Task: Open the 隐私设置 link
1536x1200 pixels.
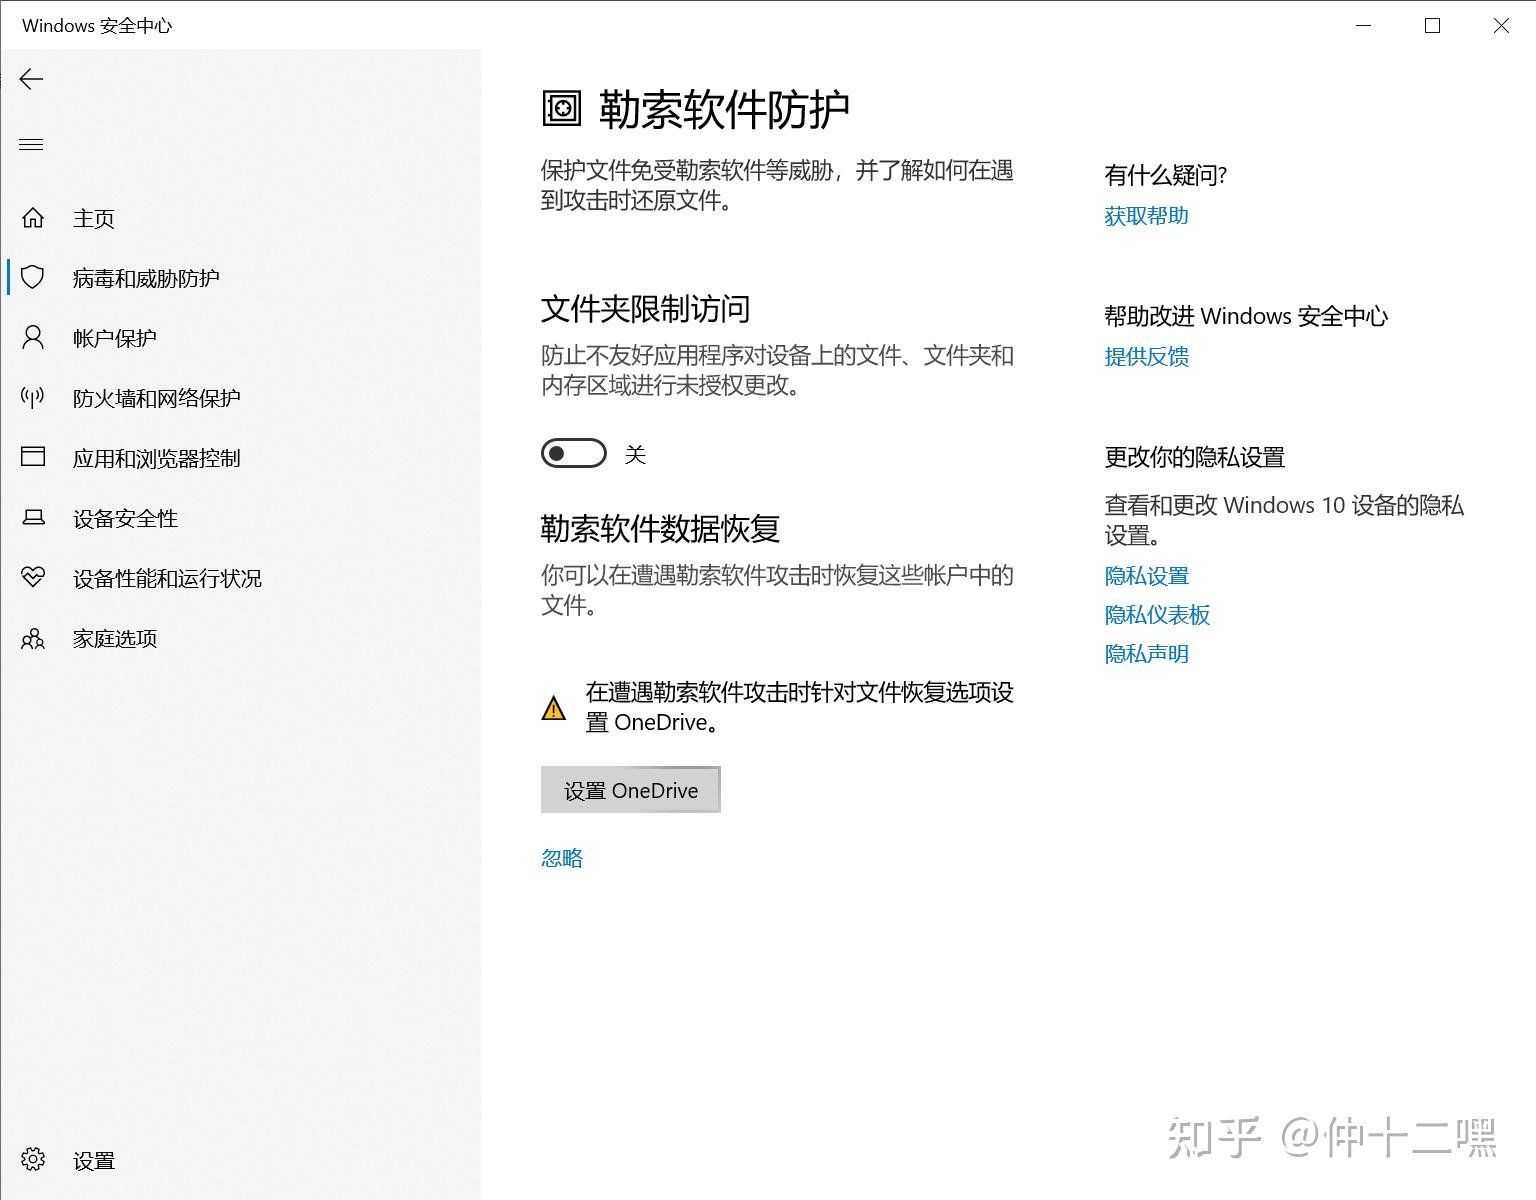Action: pyautogui.click(x=1146, y=576)
